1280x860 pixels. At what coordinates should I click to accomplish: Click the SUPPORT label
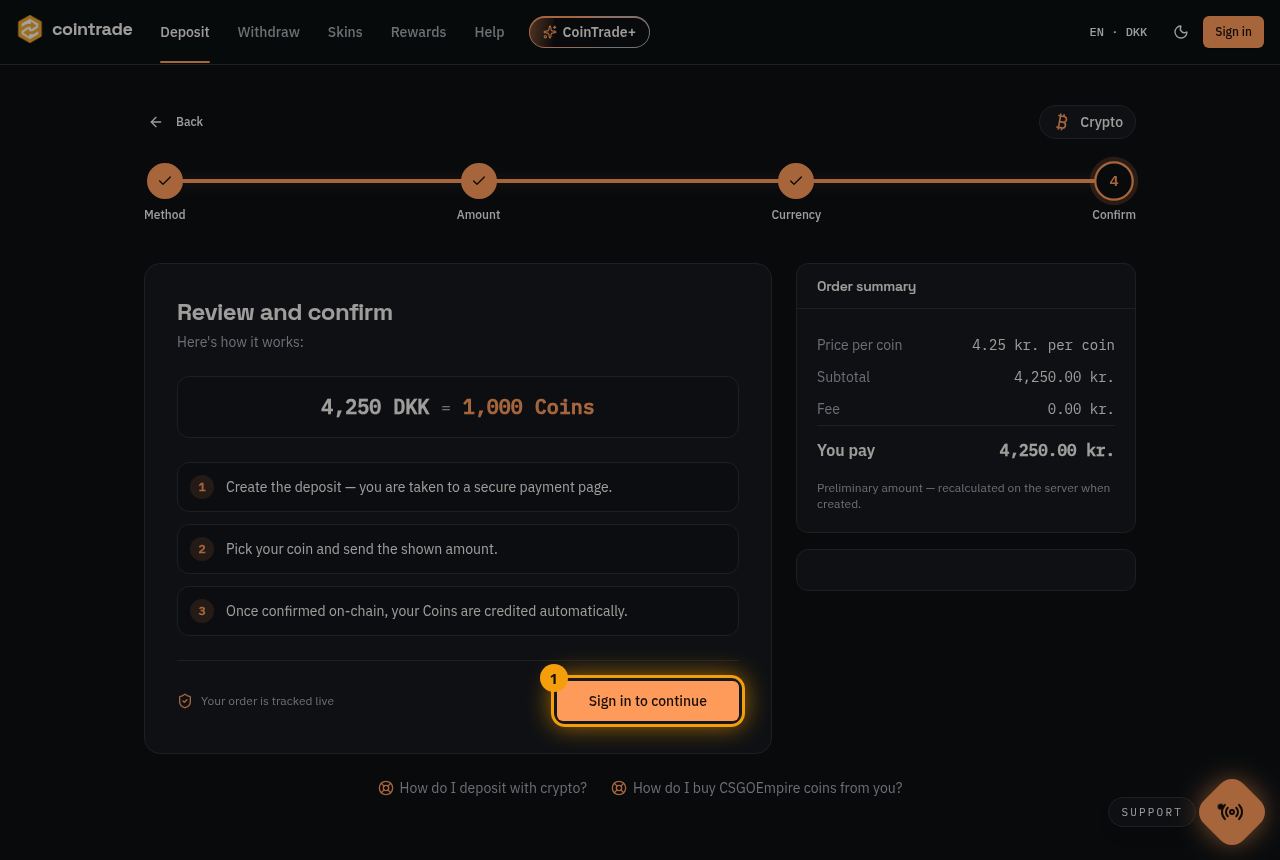pyautogui.click(x=1152, y=812)
